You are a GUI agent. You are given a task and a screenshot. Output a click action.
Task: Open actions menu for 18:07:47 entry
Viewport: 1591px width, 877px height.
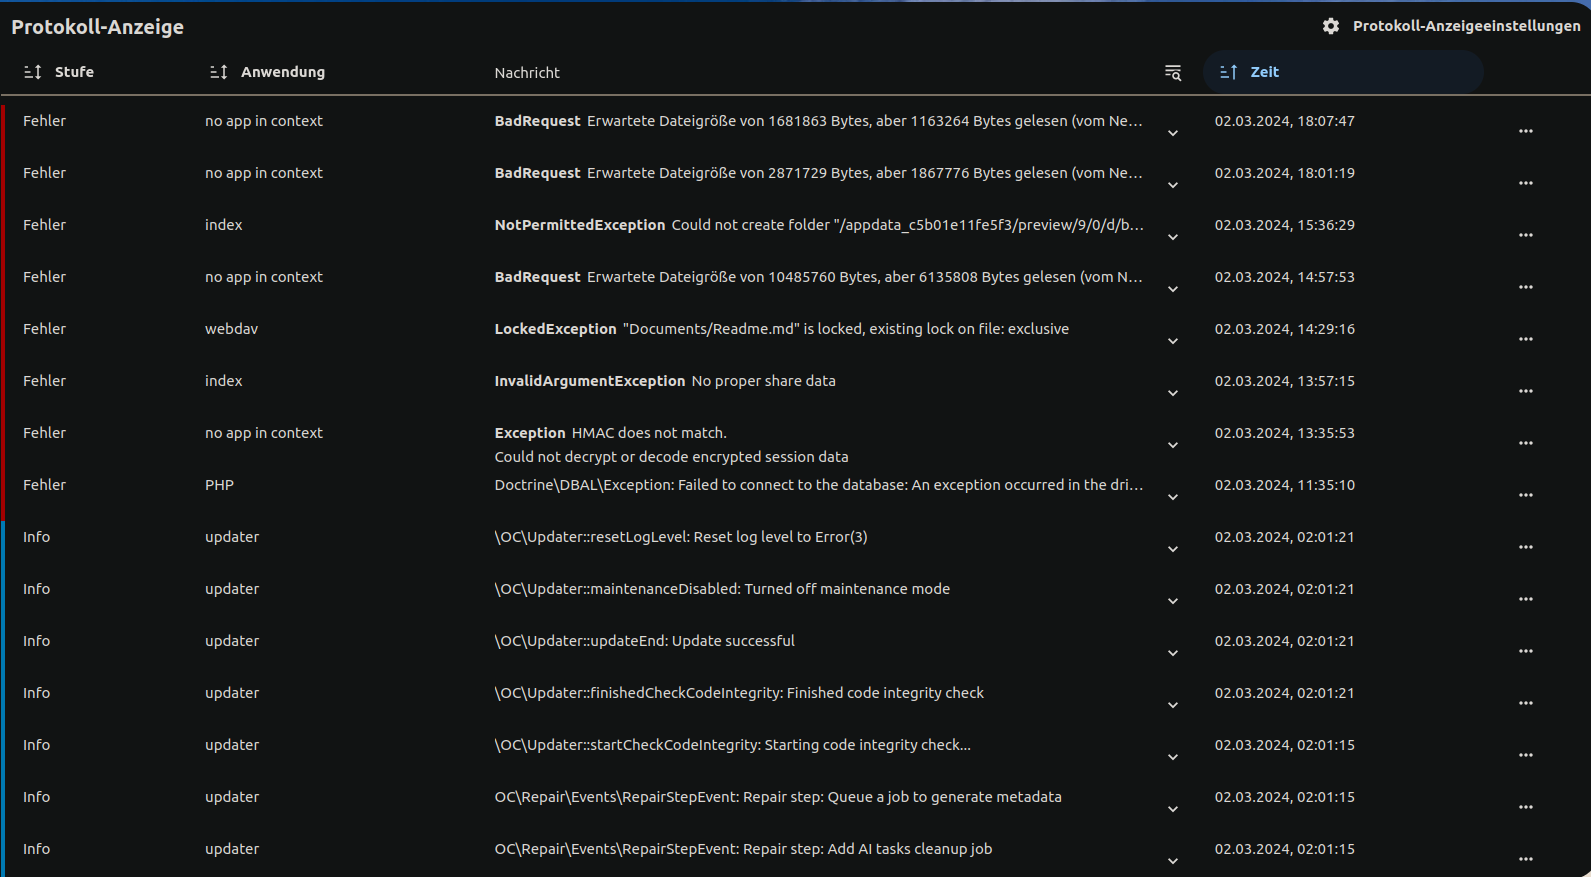tap(1526, 131)
